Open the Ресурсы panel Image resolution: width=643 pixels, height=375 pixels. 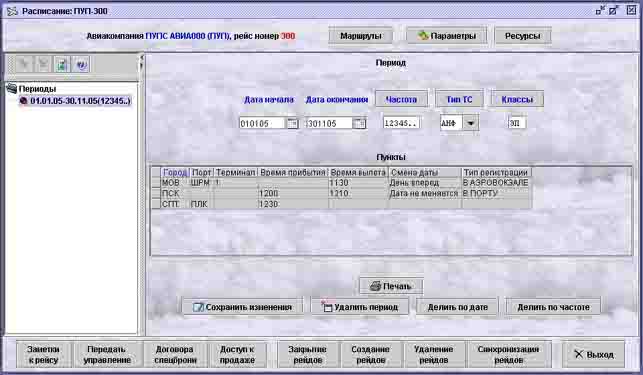click(x=522, y=36)
